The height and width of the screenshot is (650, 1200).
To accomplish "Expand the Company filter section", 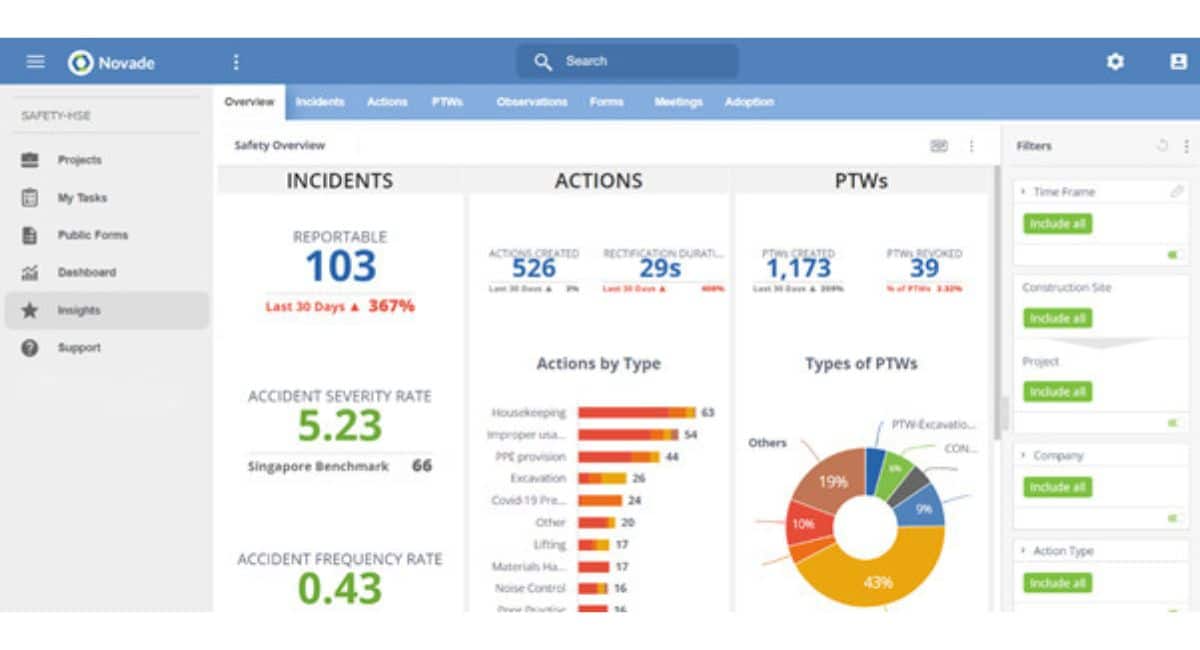I will (x=1024, y=455).
